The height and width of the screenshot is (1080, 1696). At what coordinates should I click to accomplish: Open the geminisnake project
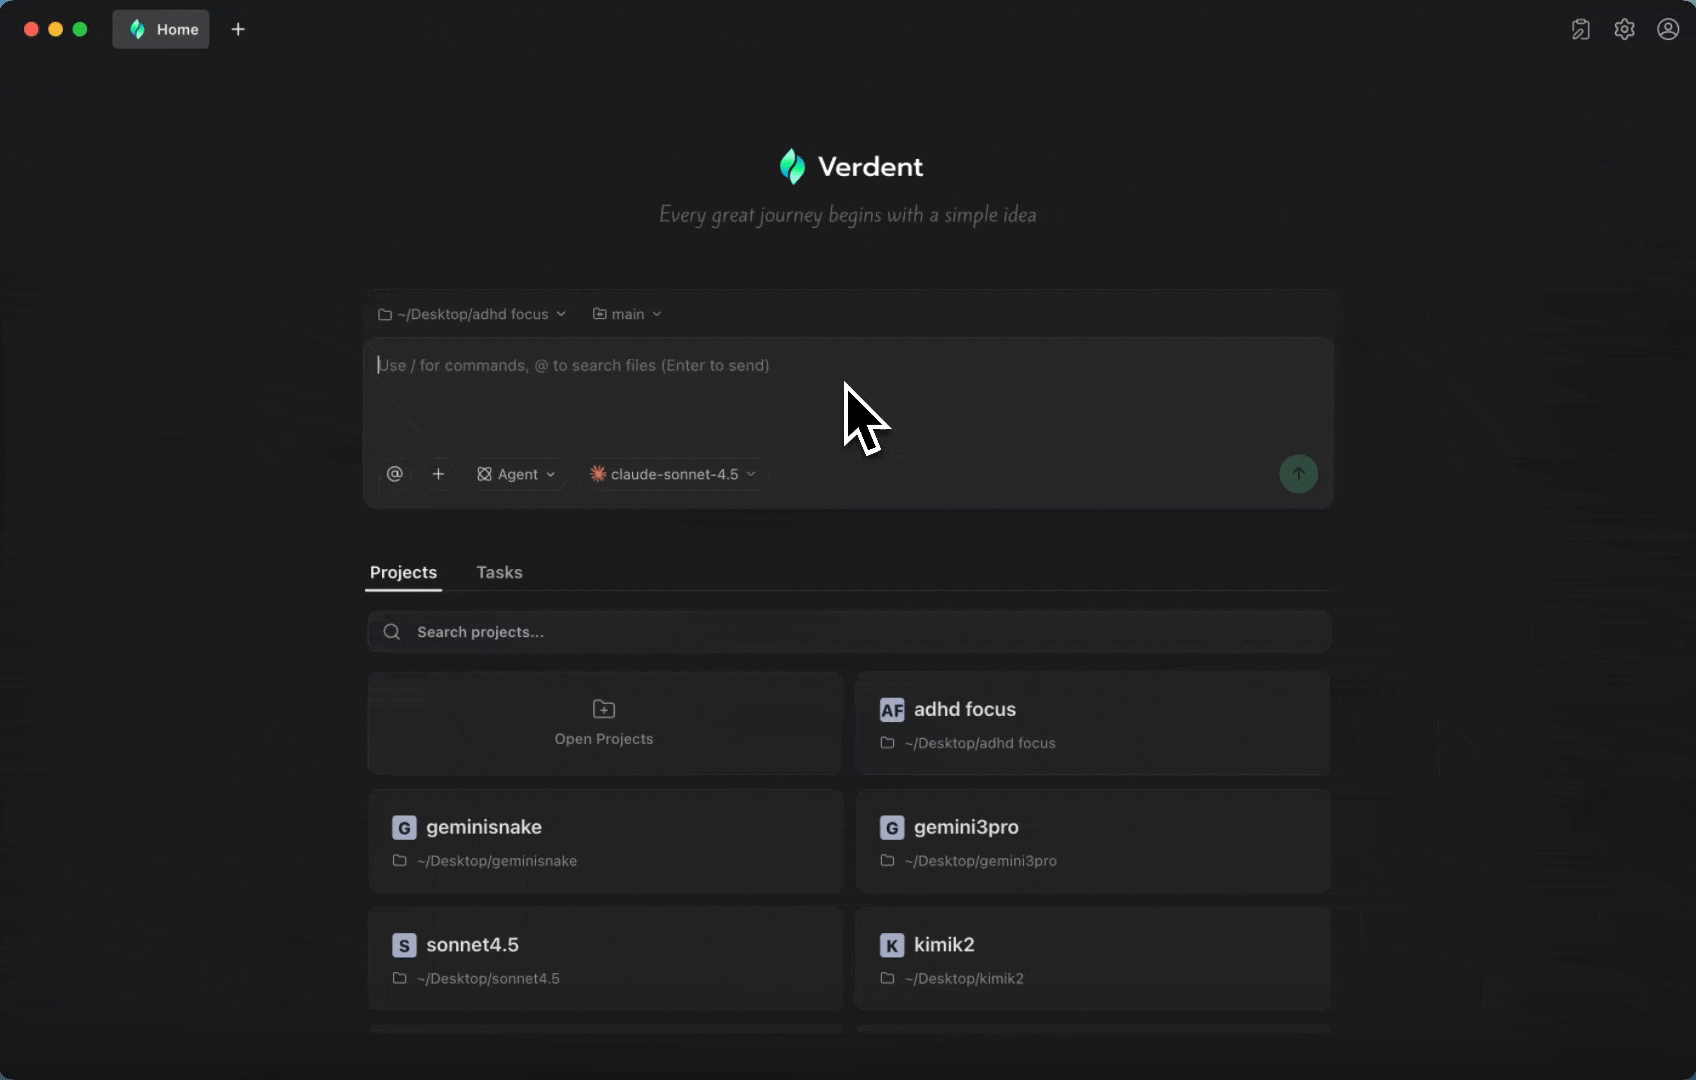click(x=605, y=842)
